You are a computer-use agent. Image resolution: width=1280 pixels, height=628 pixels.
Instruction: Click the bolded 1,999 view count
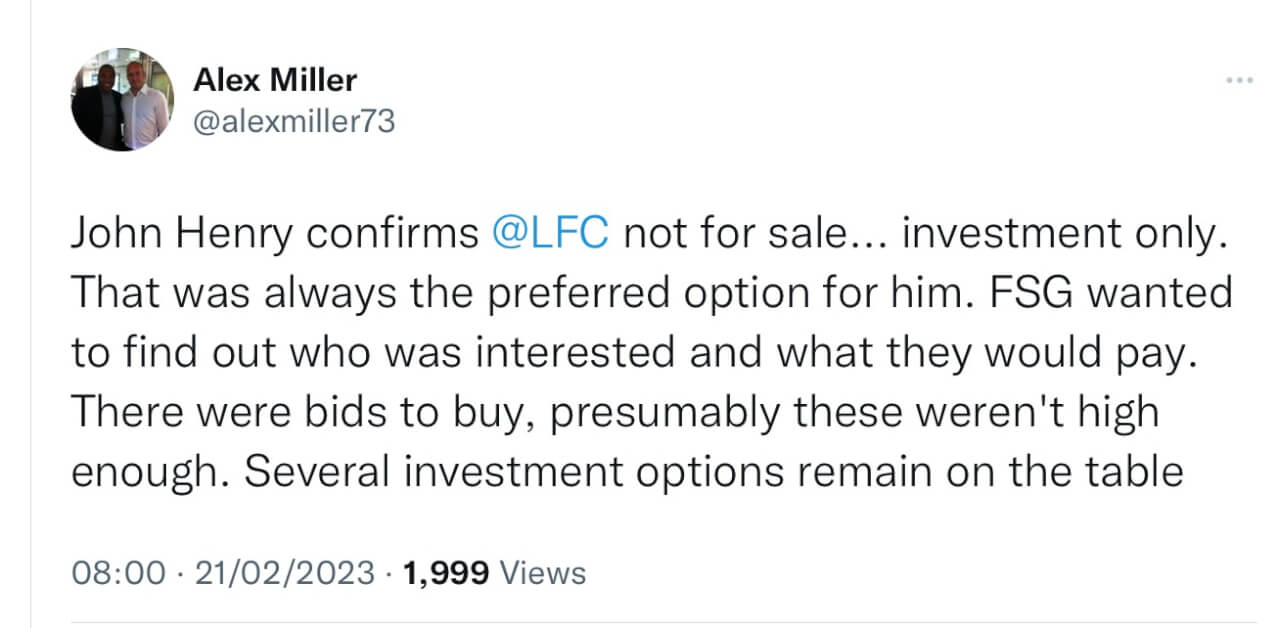click(447, 572)
